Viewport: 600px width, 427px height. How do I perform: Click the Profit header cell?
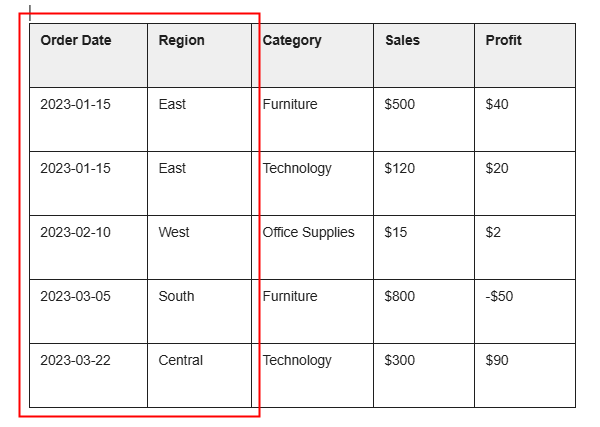point(503,41)
